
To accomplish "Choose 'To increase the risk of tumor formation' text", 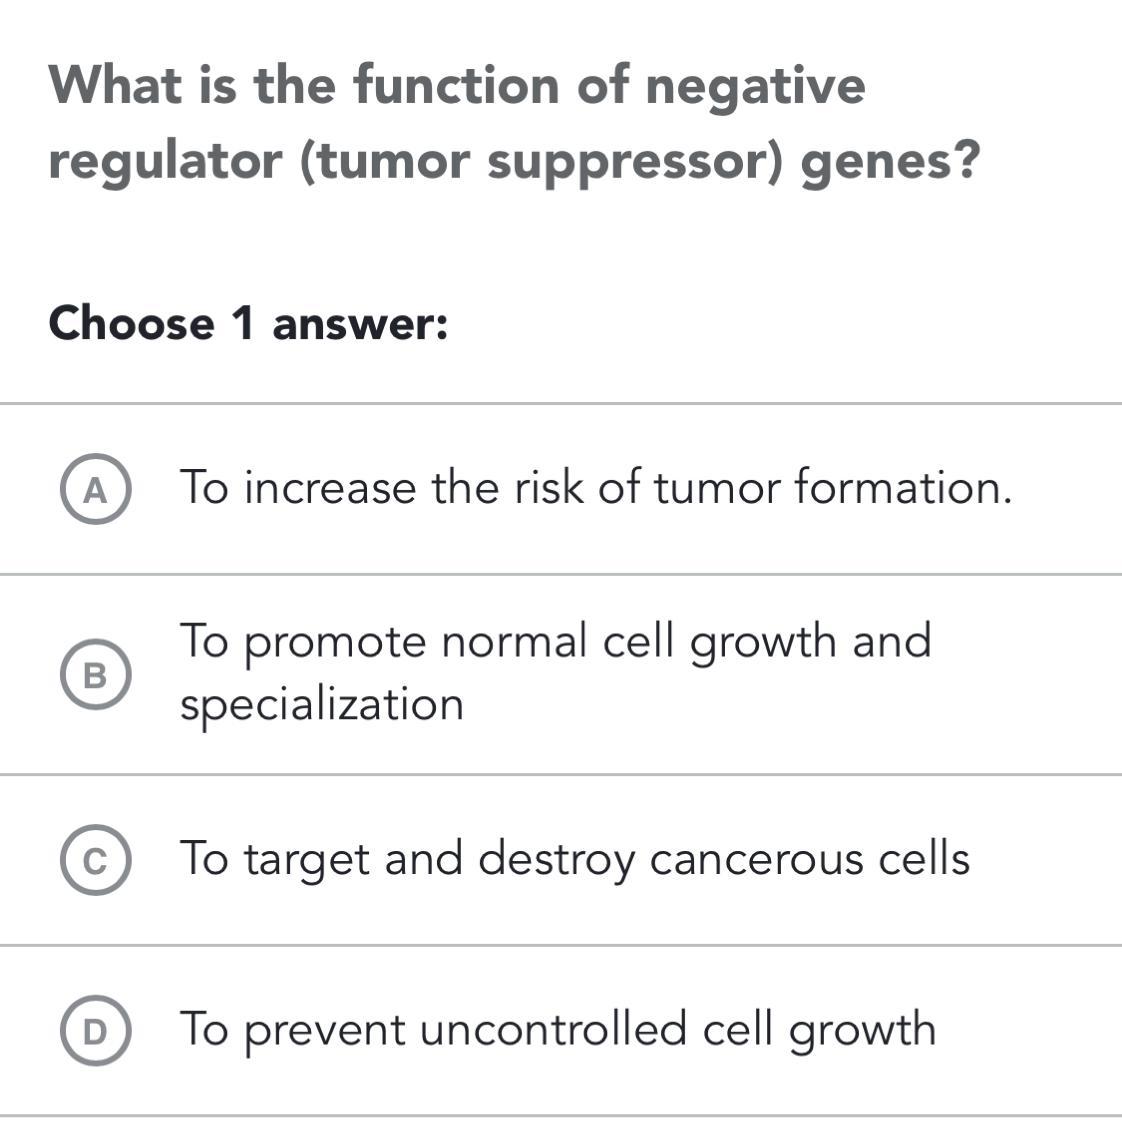I will pyautogui.click(x=596, y=488).
